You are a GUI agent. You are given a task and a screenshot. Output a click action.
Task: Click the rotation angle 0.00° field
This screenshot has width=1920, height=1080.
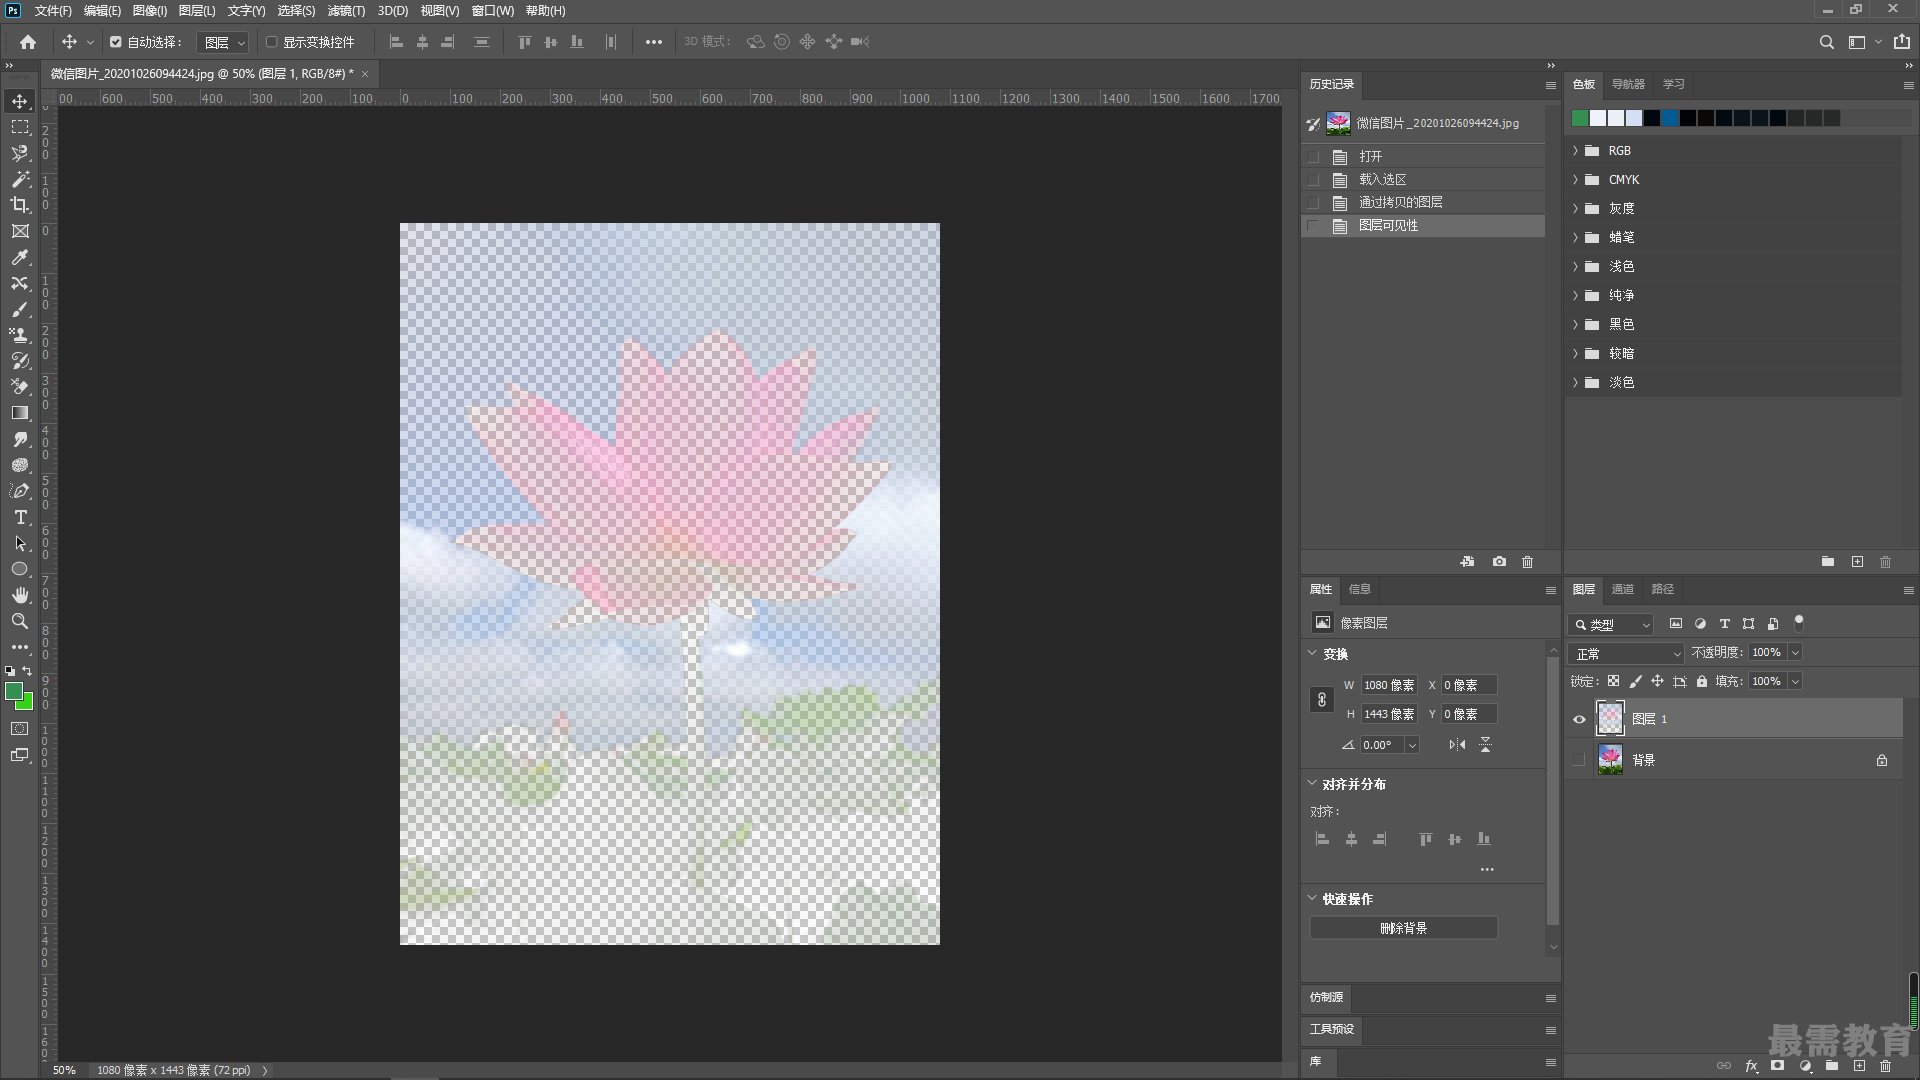[1382, 745]
